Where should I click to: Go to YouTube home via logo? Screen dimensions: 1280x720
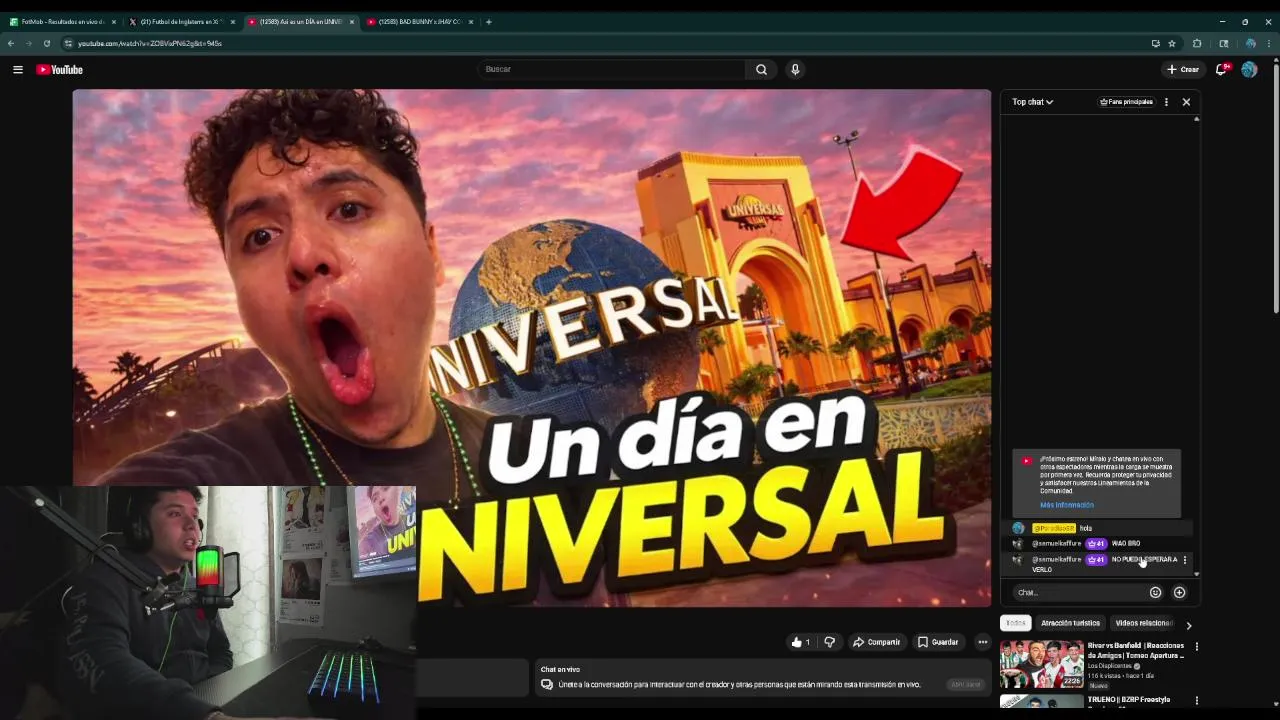(x=59, y=69)
